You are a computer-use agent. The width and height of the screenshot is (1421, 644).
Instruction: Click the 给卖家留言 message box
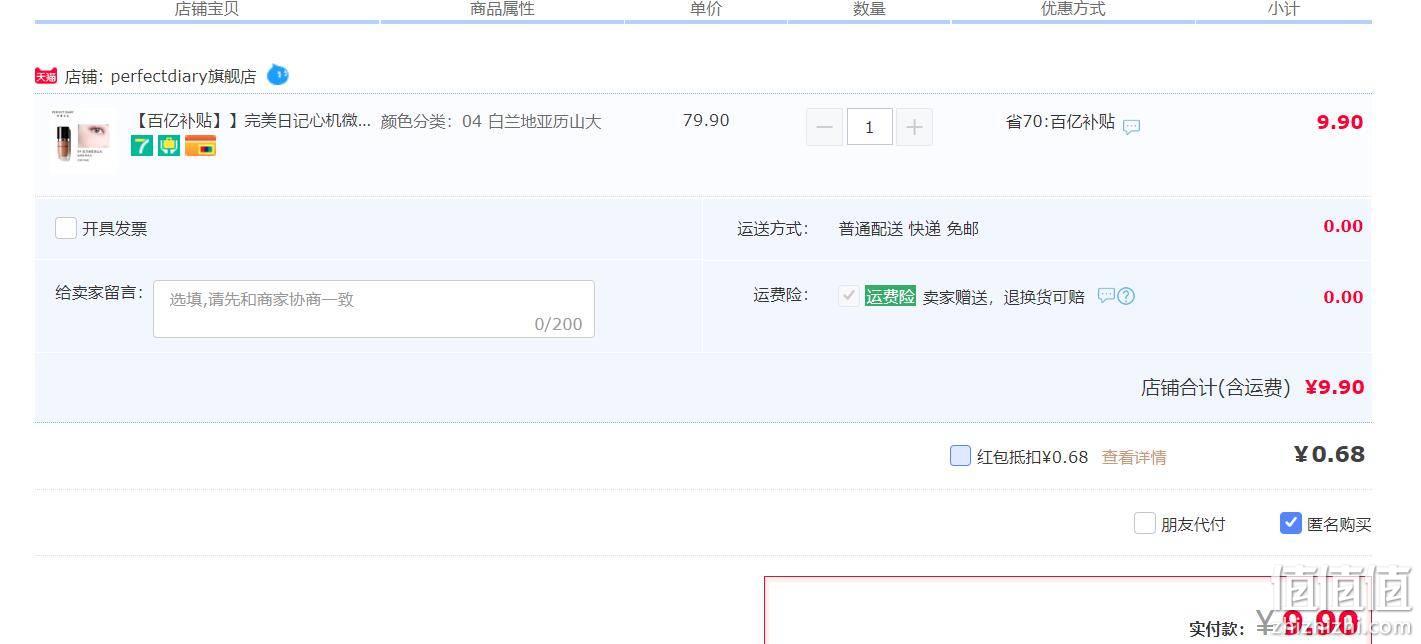coord(374,309)
